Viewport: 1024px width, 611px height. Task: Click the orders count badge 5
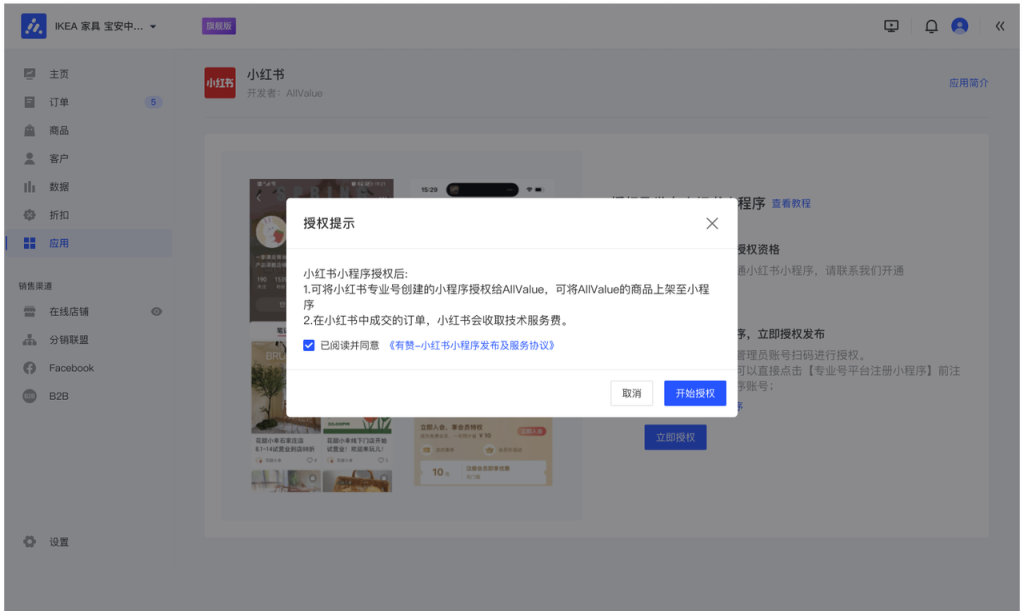[x=153, y=102]
